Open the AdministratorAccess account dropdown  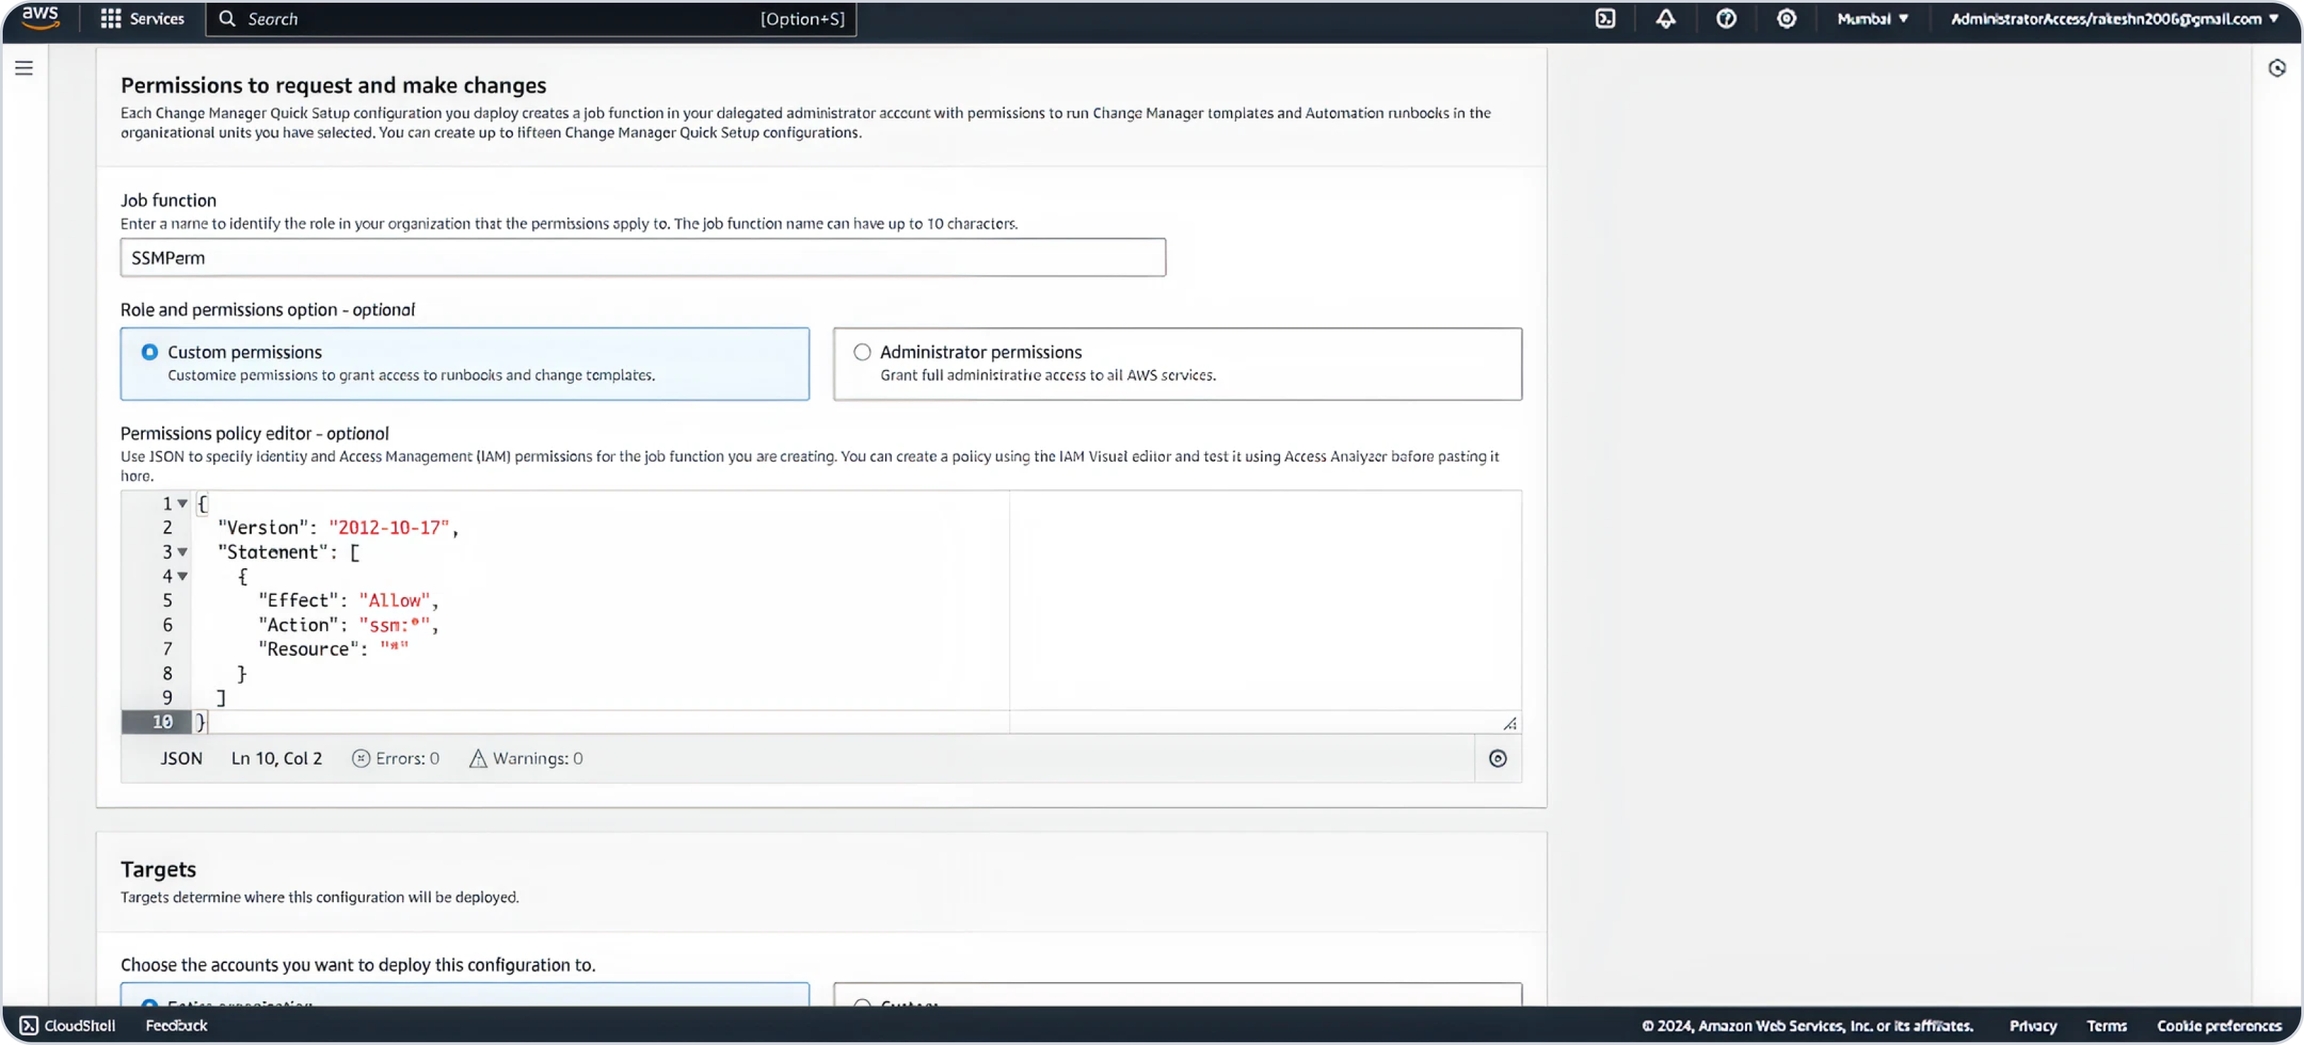coord(2114,19)
